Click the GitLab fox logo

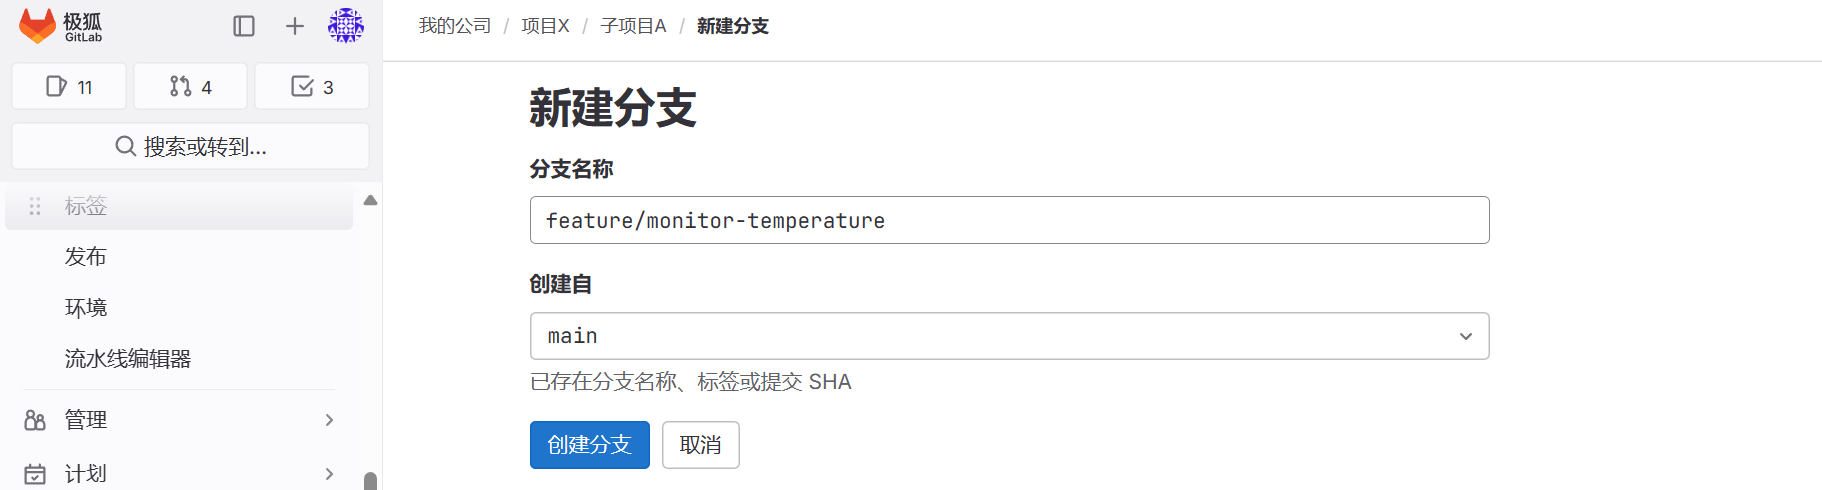click(38, 26)
